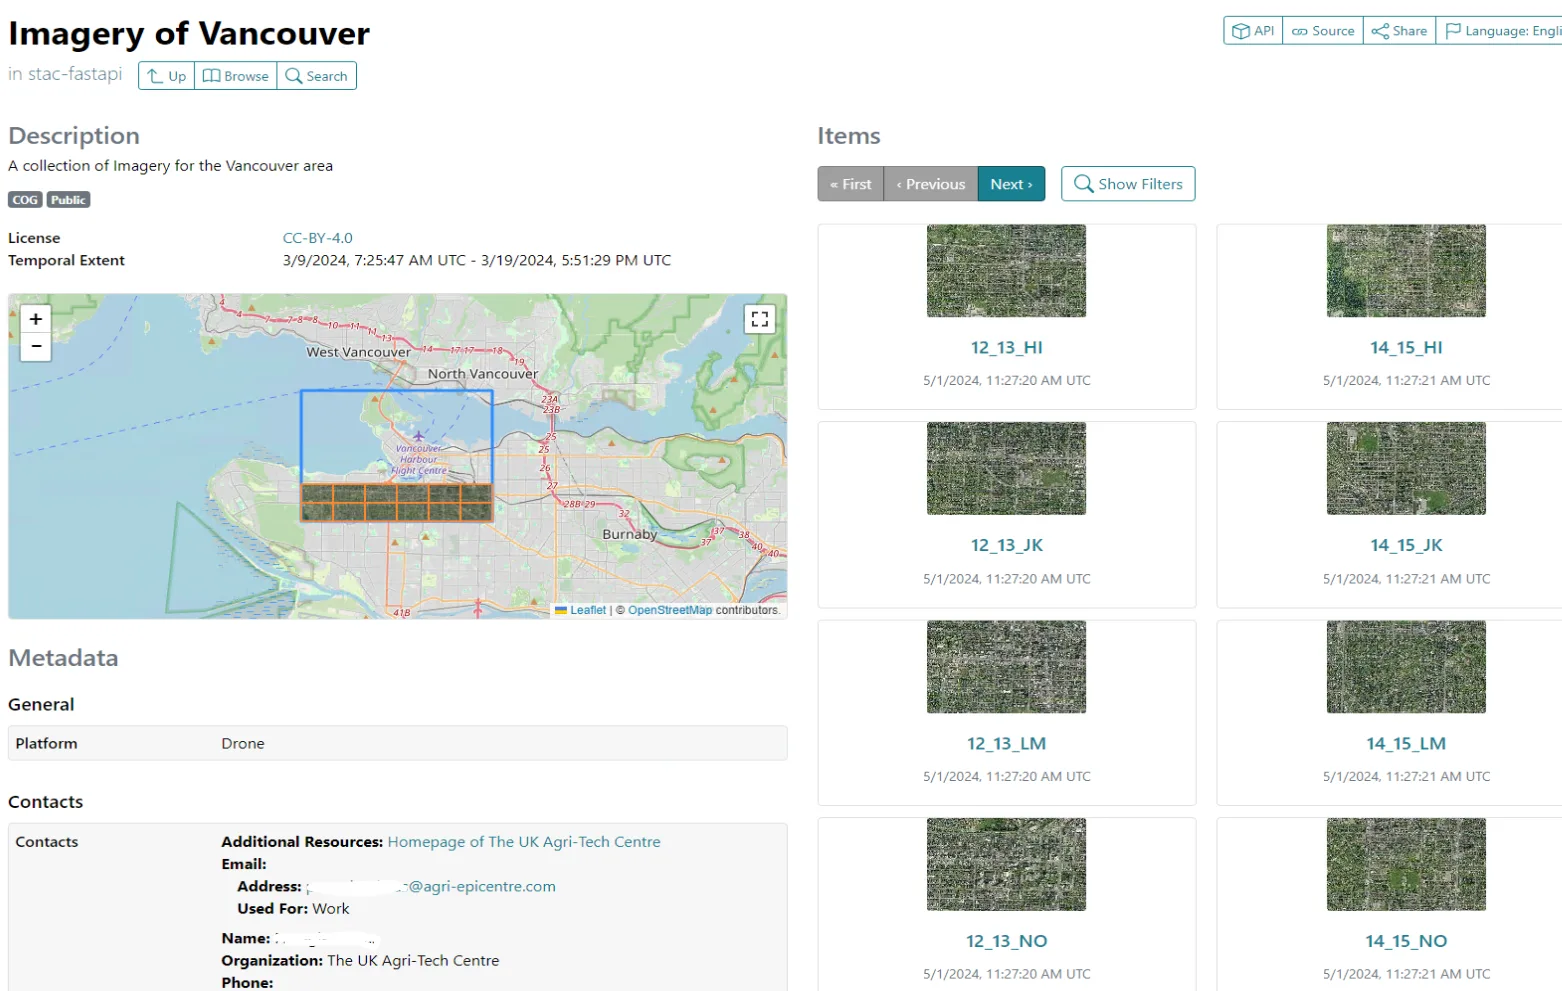This screenshot has width=1562, height=991.
Task: Open the CC-BY-4.0 license link
Action: coord(317,238)
